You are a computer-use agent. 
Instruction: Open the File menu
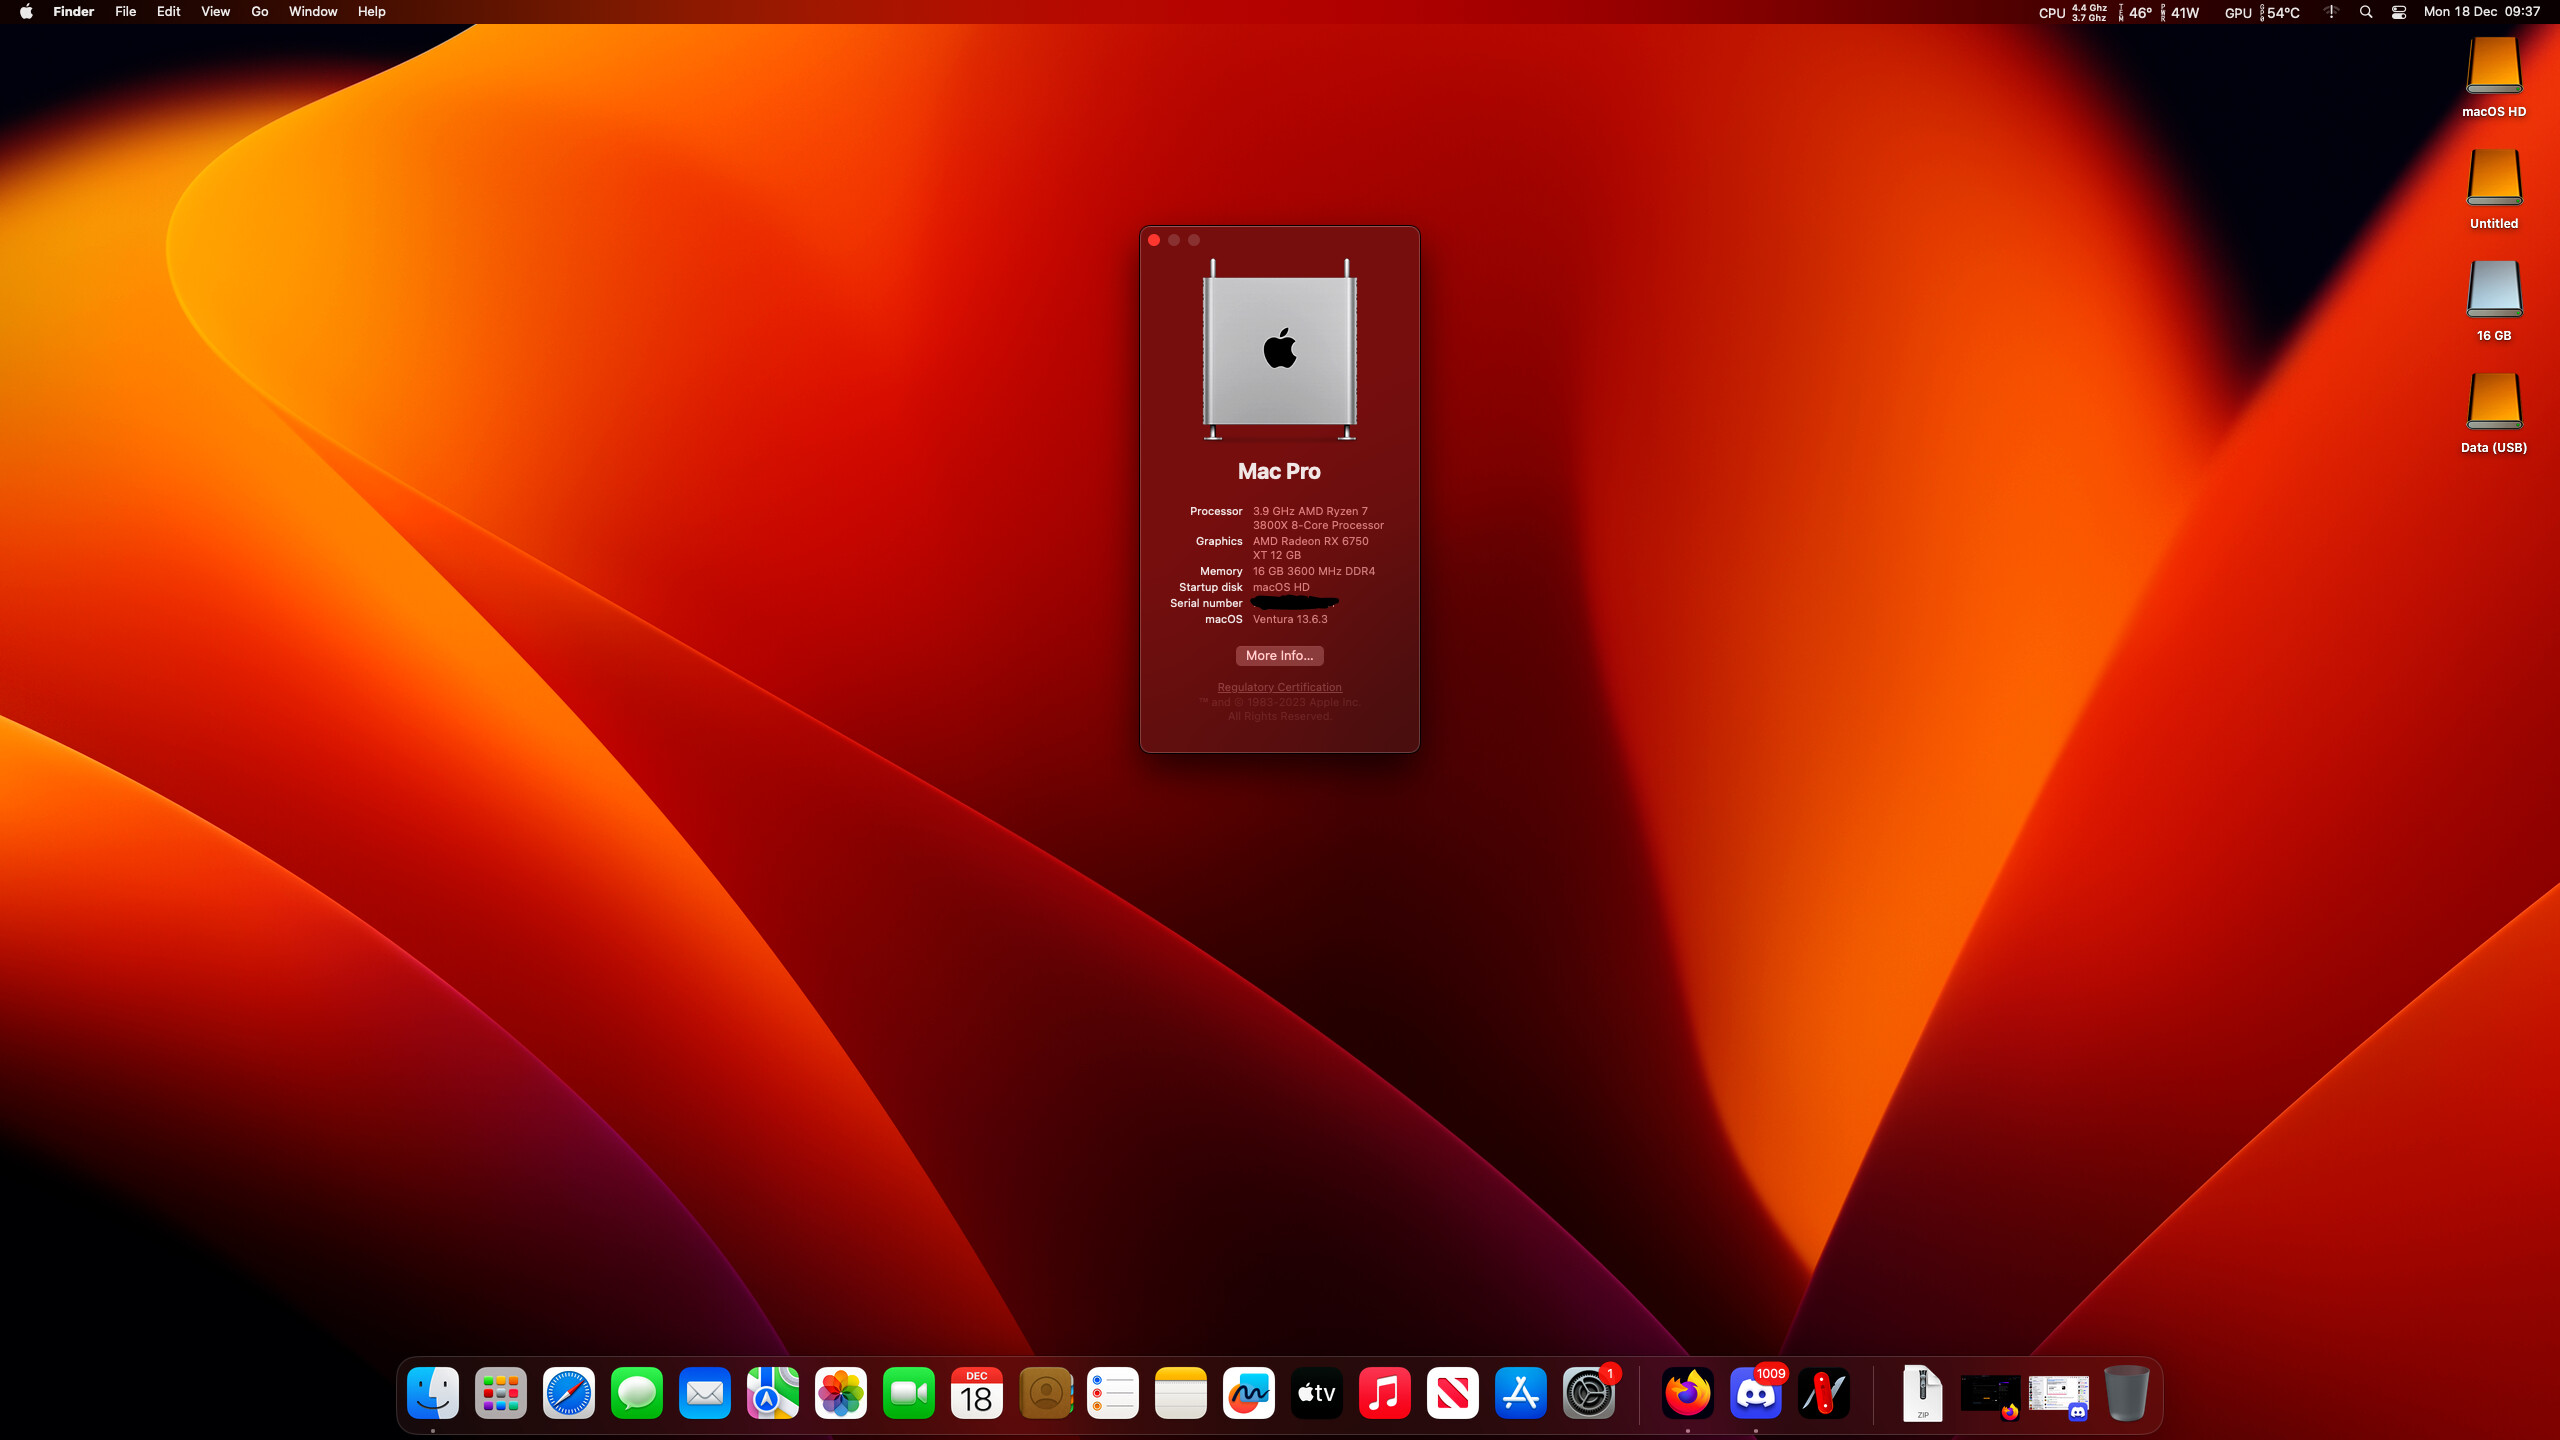125,12
